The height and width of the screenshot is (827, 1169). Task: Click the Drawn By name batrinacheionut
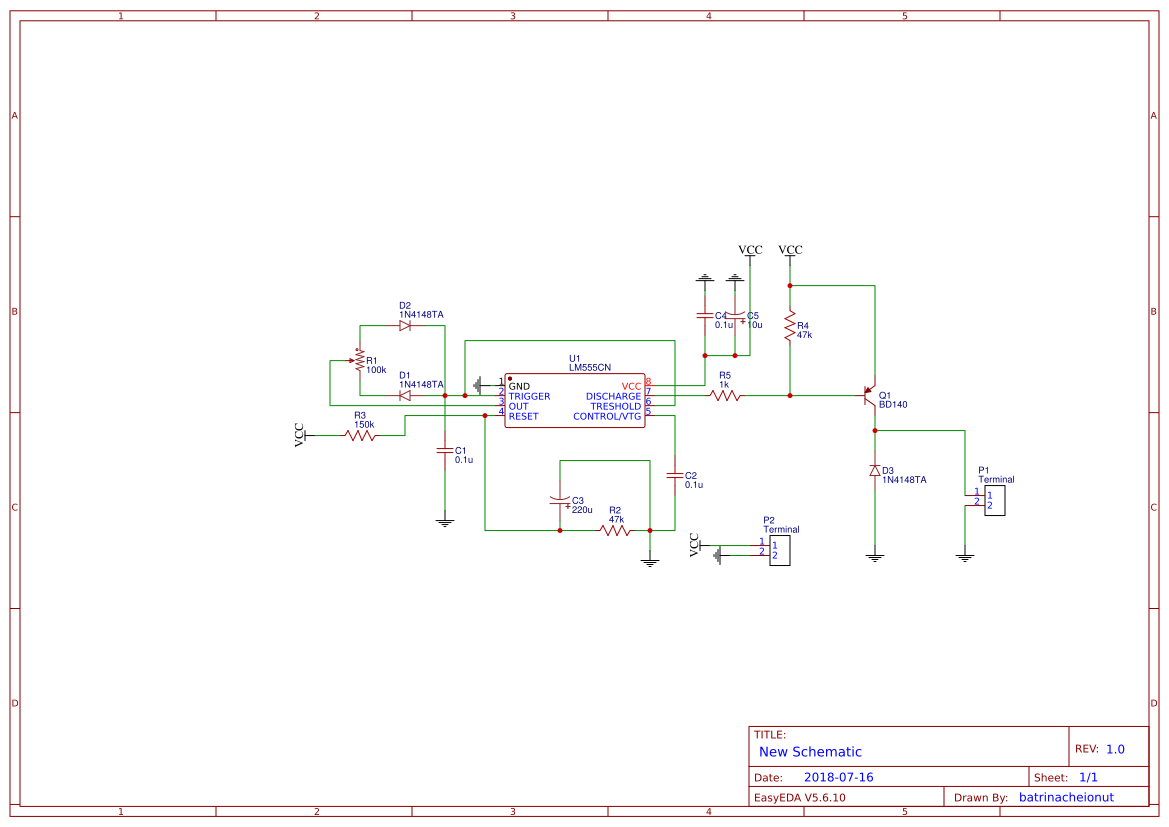click(1065, 797)
